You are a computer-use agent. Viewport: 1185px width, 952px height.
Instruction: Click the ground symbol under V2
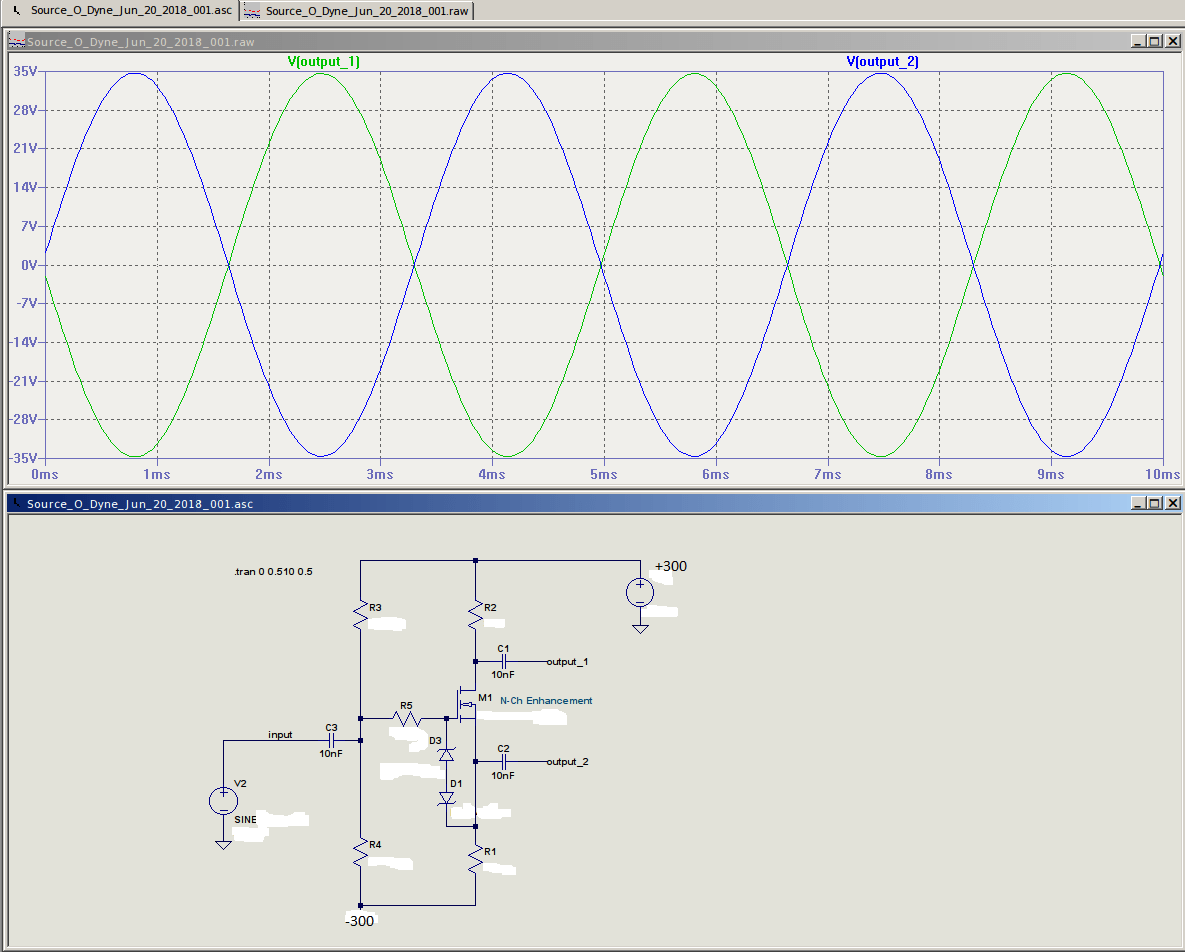click(223, 845)
